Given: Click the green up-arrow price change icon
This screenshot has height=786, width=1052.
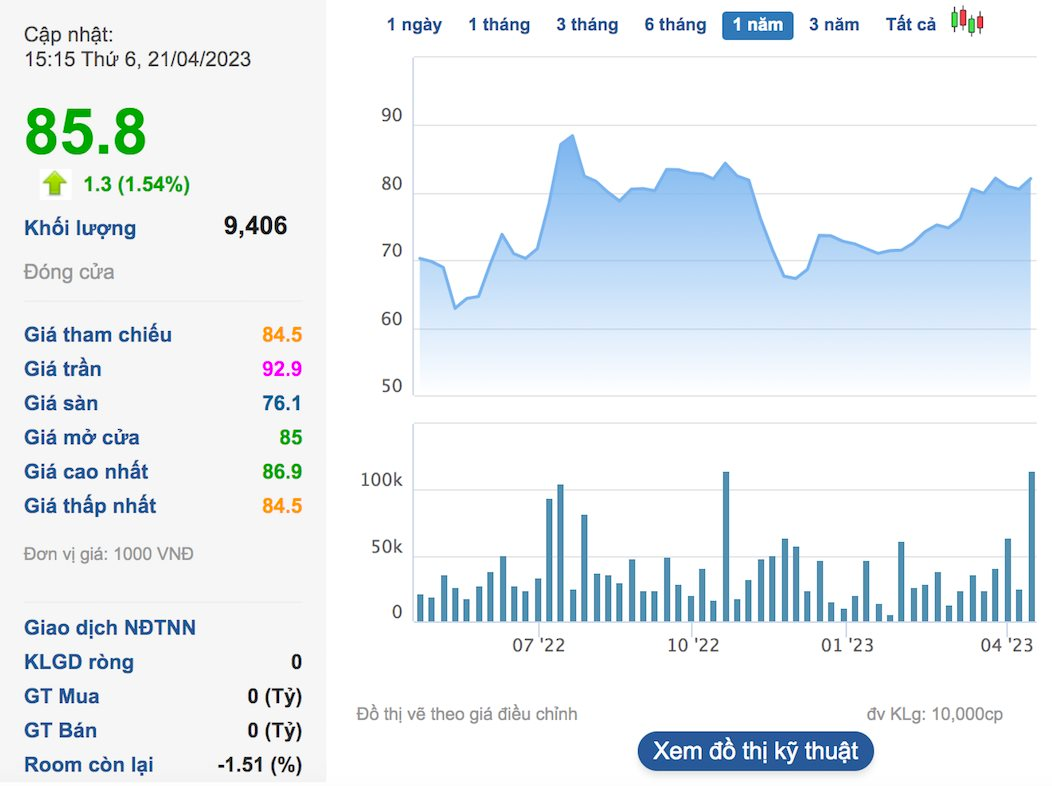Looking at the screenshot, I should 55,183.
